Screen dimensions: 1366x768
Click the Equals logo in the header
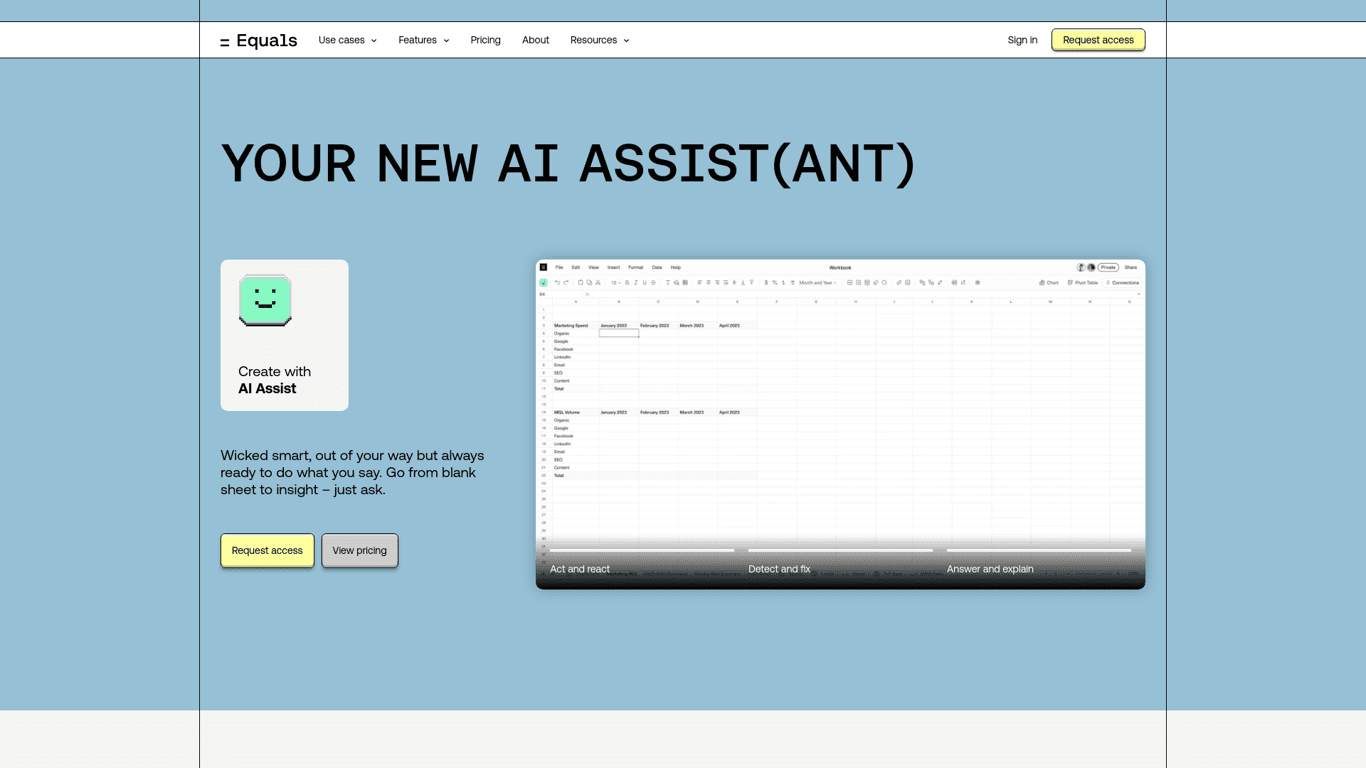coord(259,40)
